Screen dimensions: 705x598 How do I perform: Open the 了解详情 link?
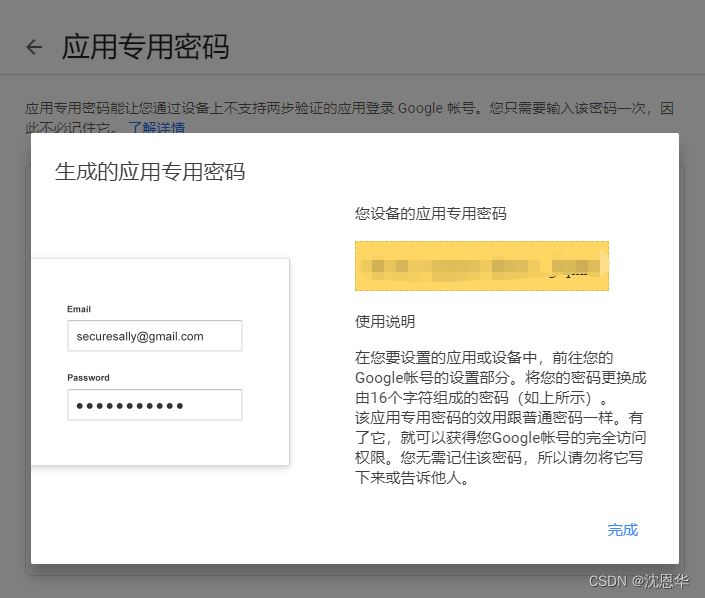coord(157,127)
